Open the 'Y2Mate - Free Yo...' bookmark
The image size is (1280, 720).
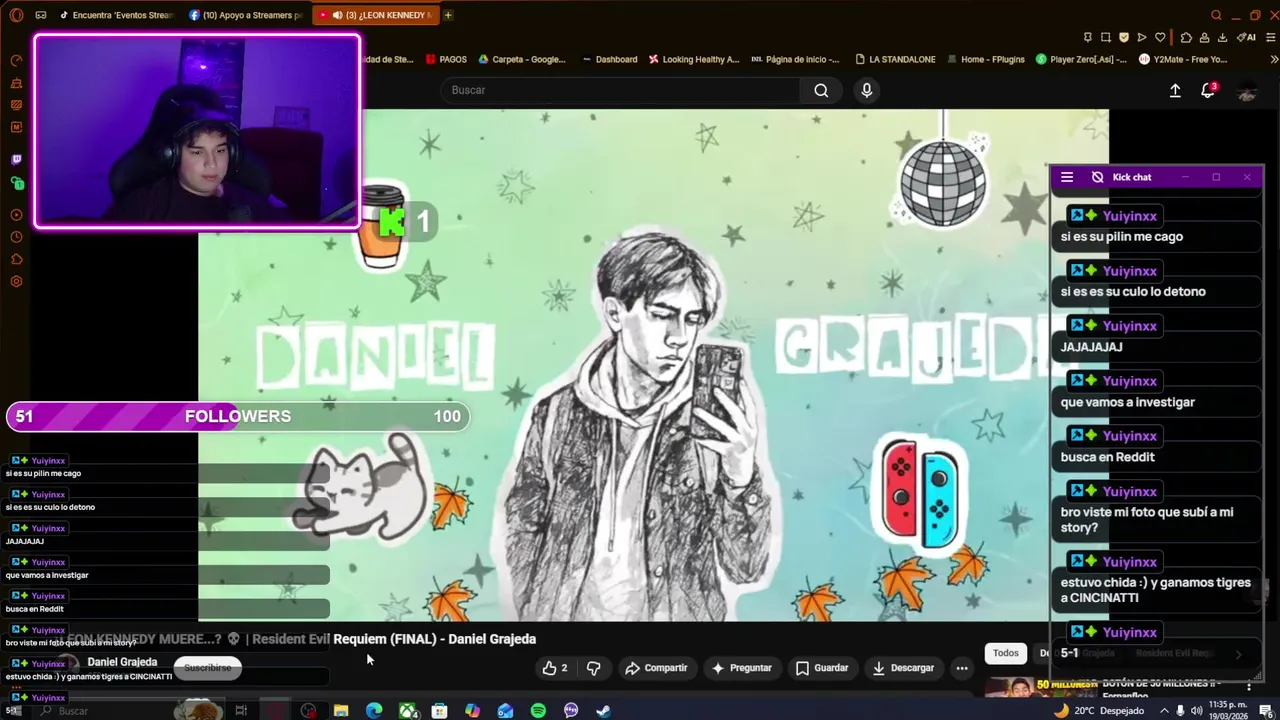1183,59
